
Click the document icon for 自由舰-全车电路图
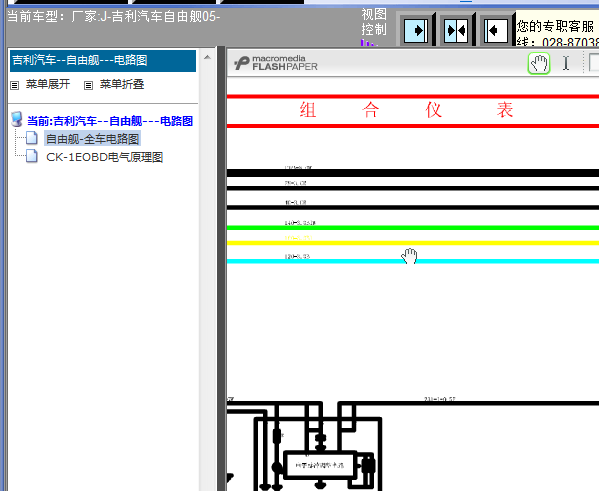pyautogui.click(x=32, y=138)
